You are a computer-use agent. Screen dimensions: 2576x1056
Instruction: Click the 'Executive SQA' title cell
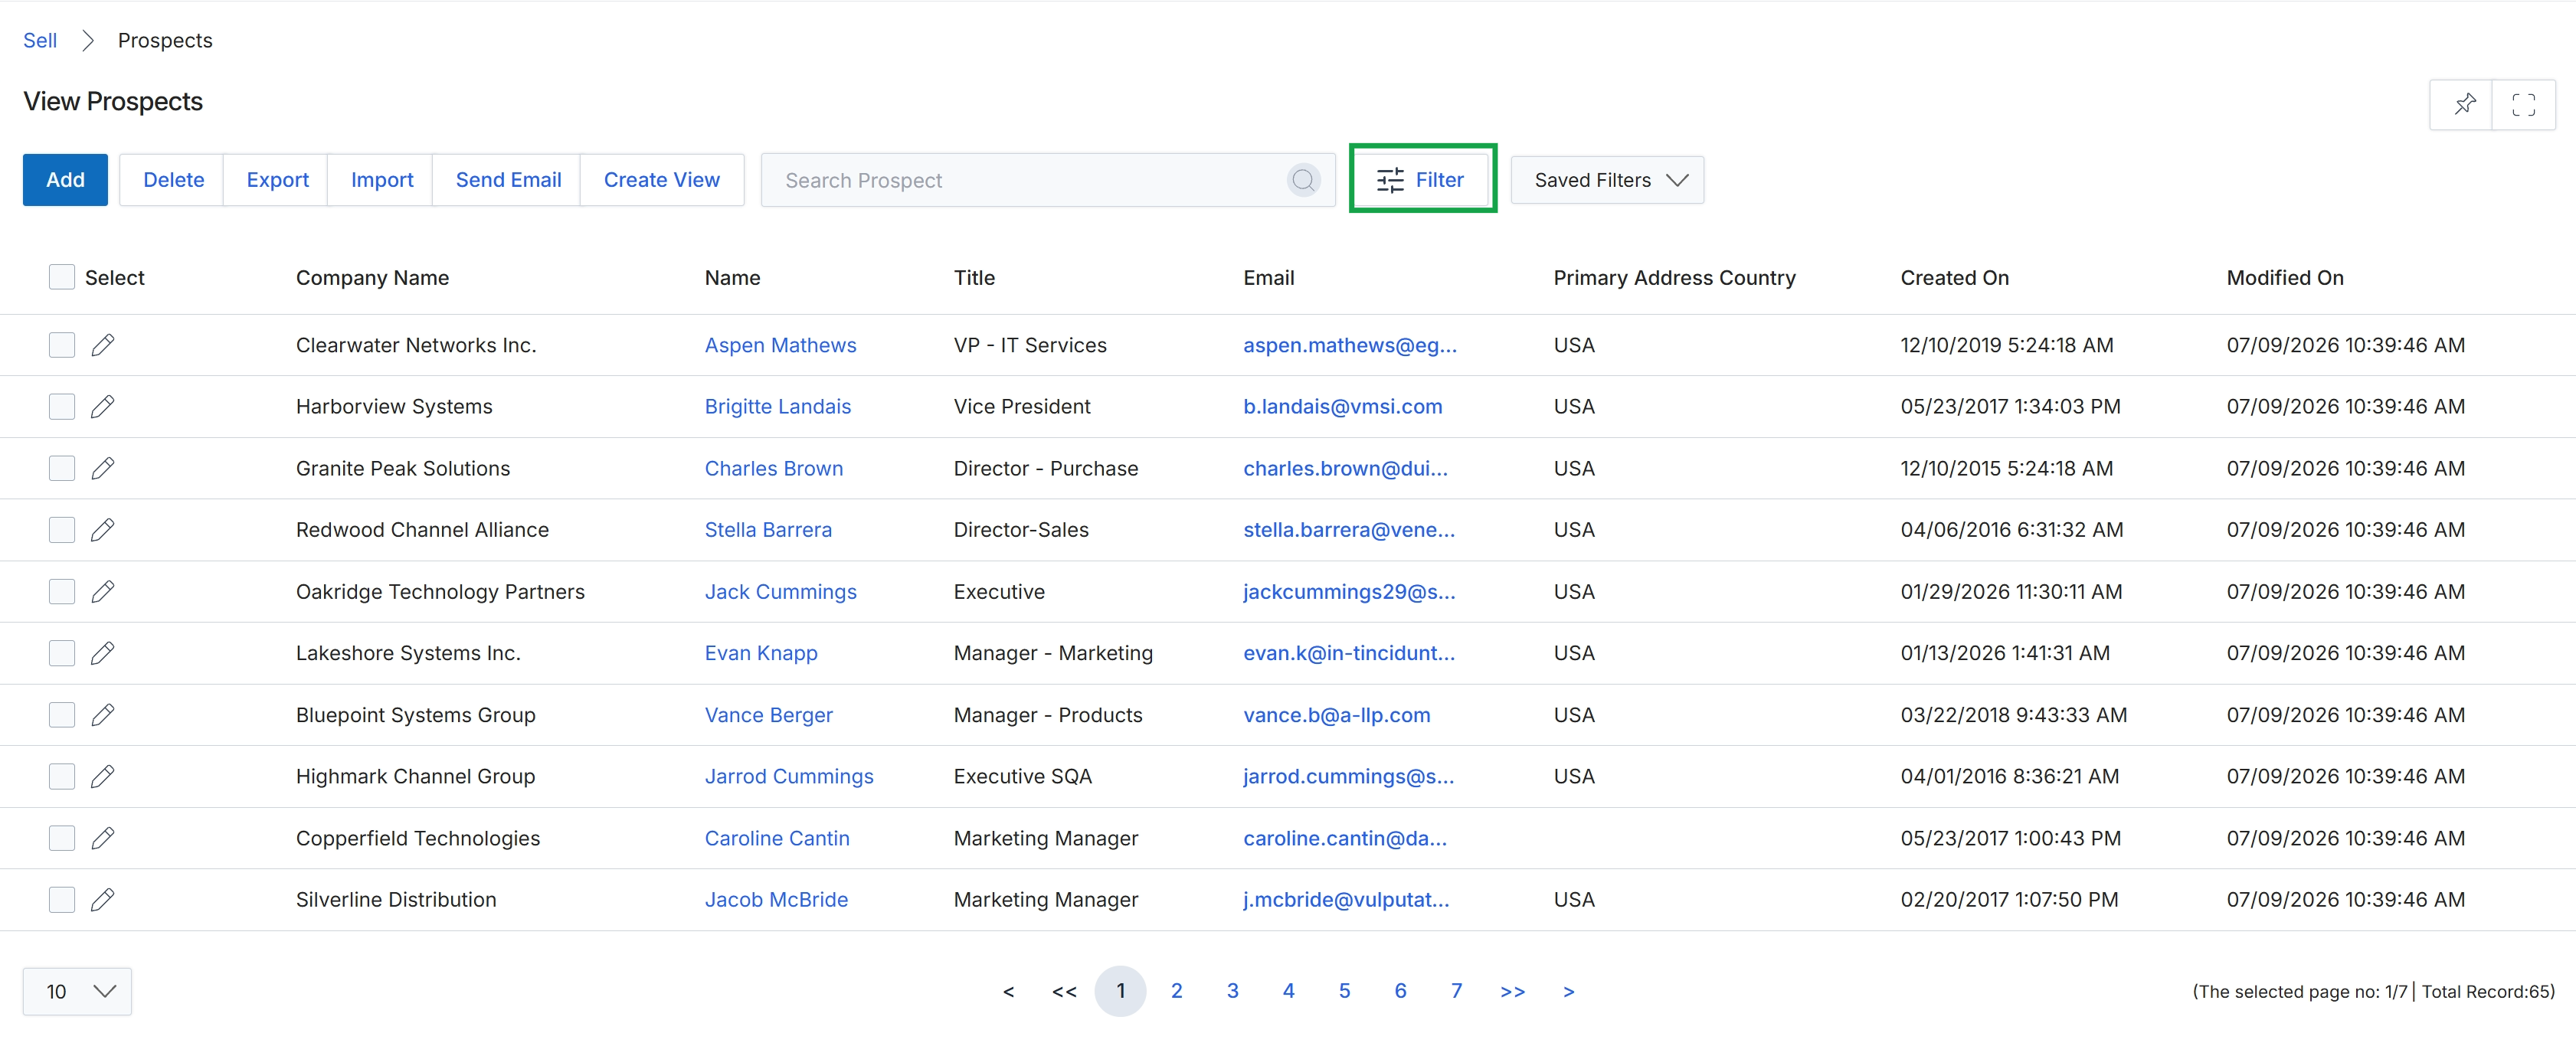(x=1022, y=777)
